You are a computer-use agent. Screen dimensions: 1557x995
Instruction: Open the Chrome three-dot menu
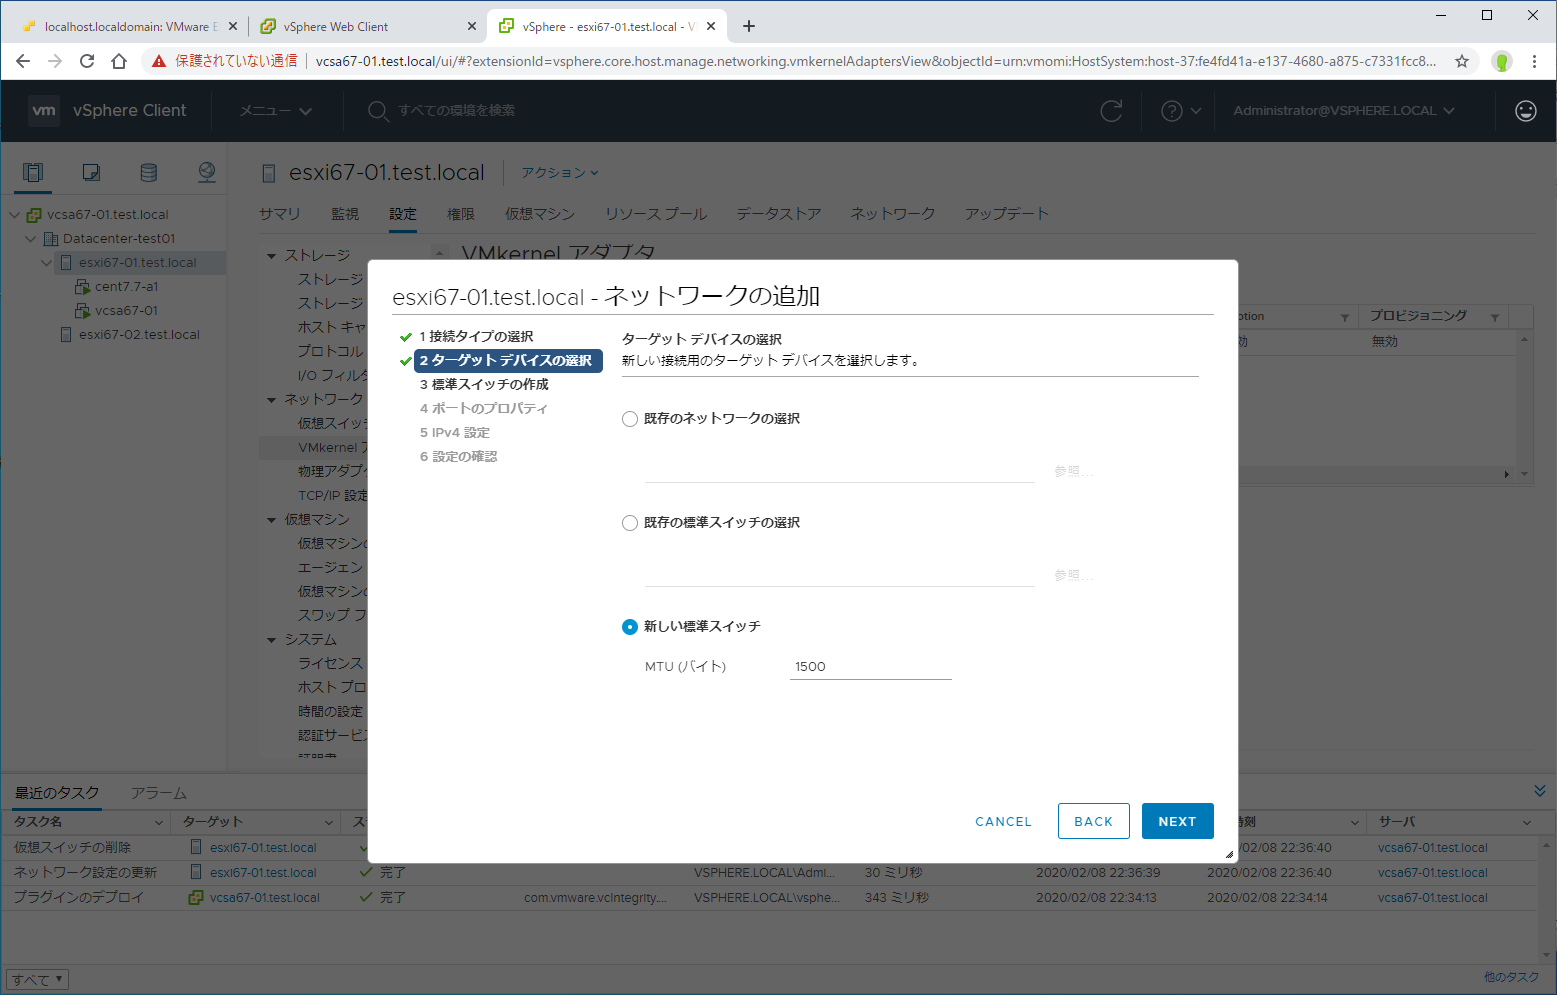1534,61
